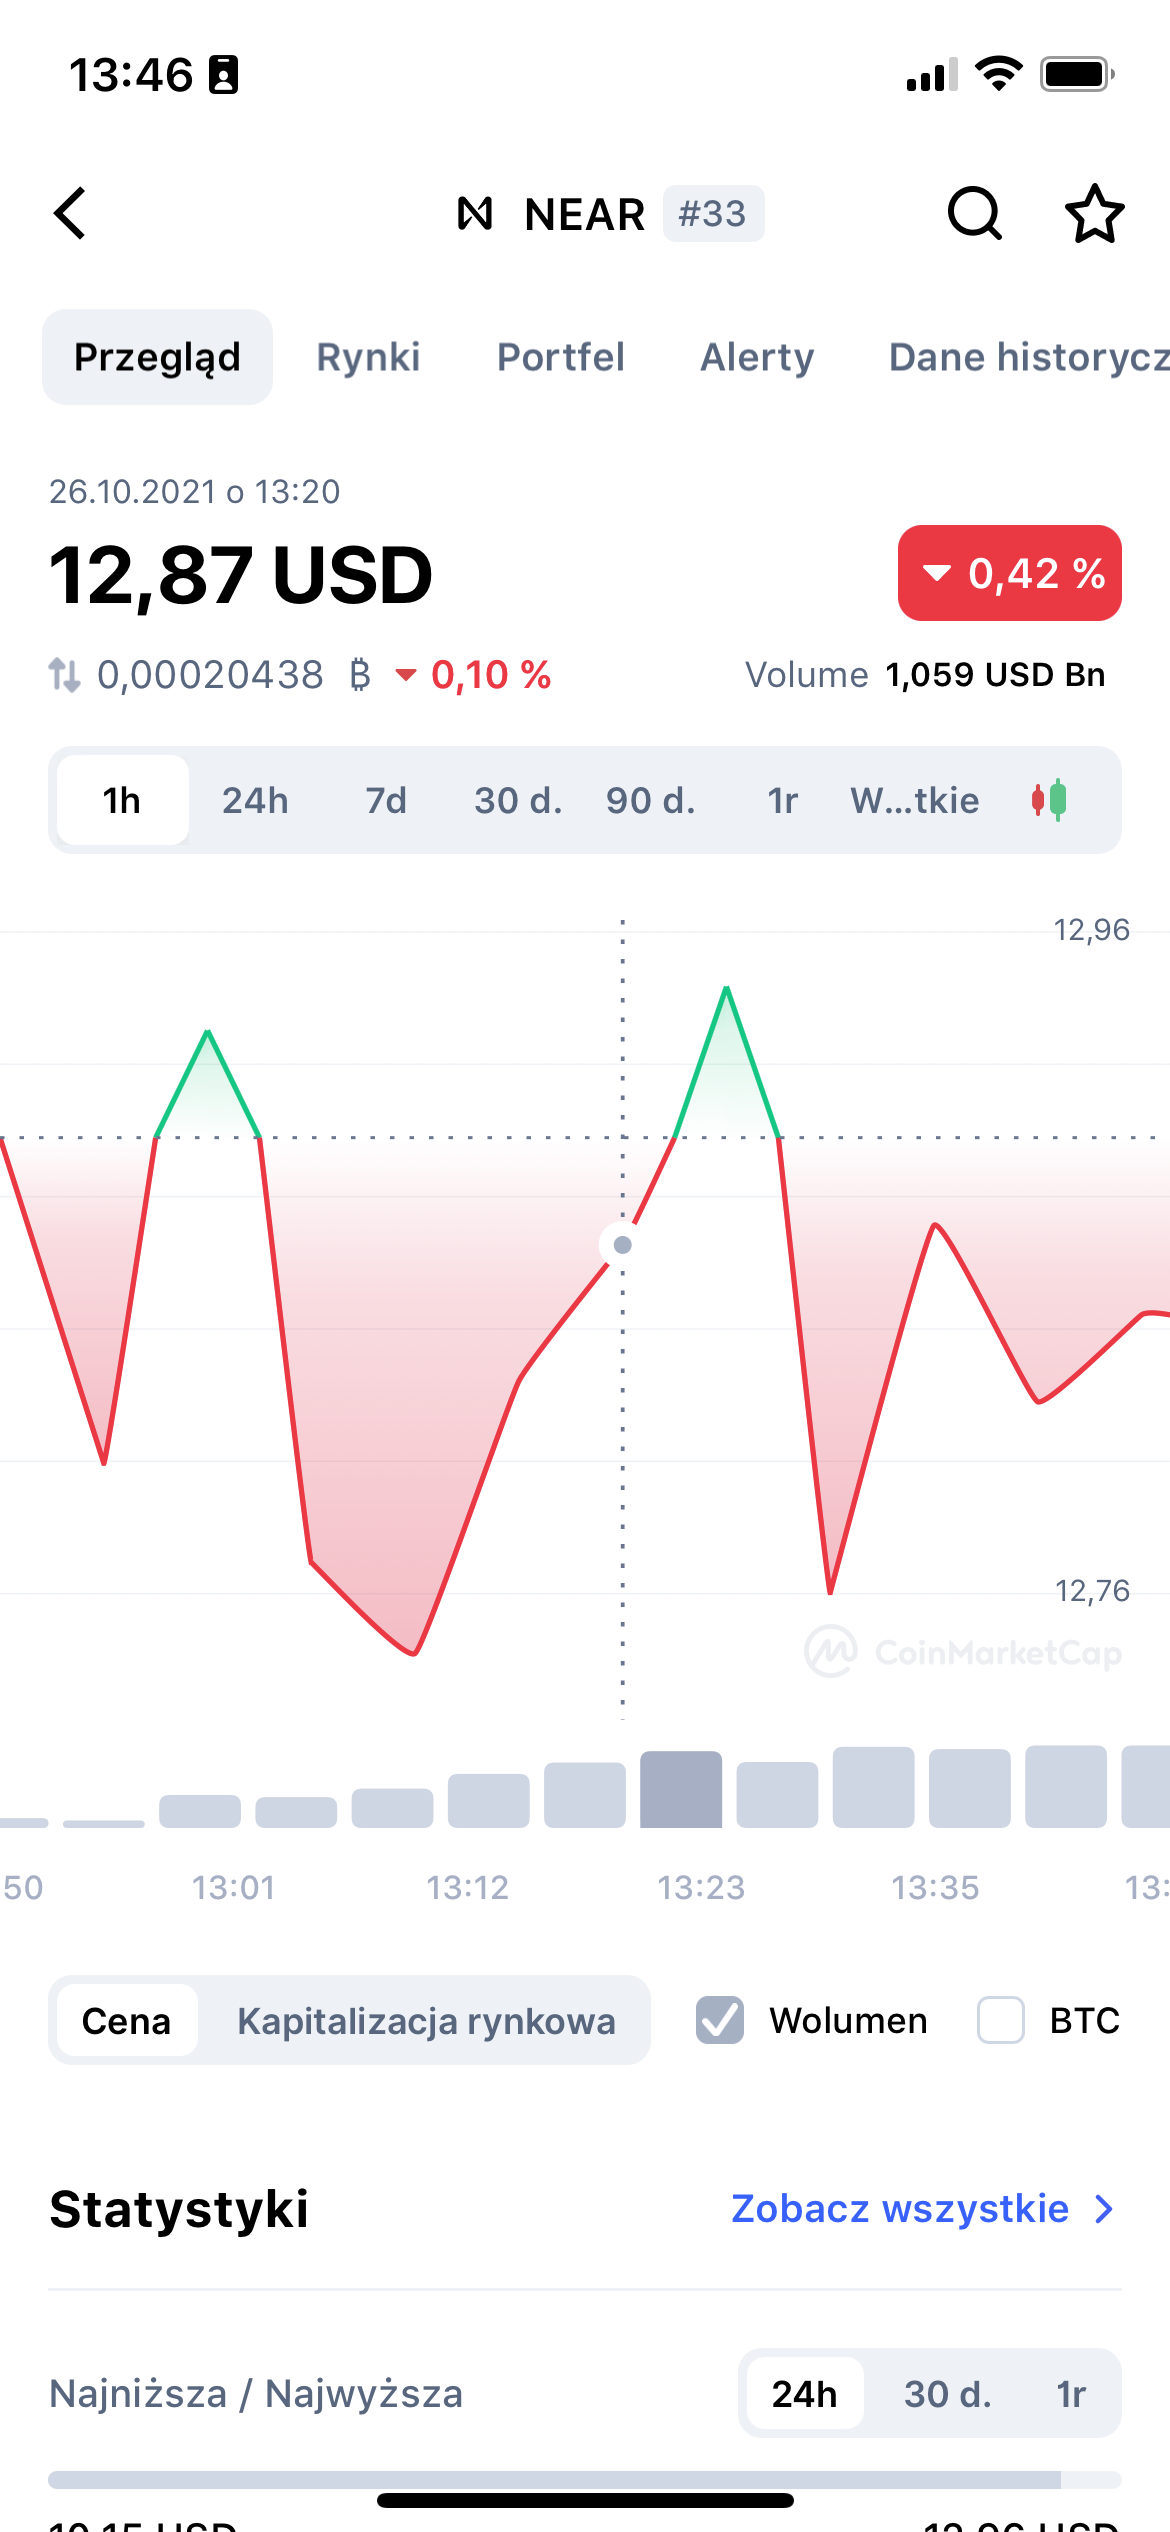
Task: Switch to the Alerty tab
Action: tap(757, 357)
